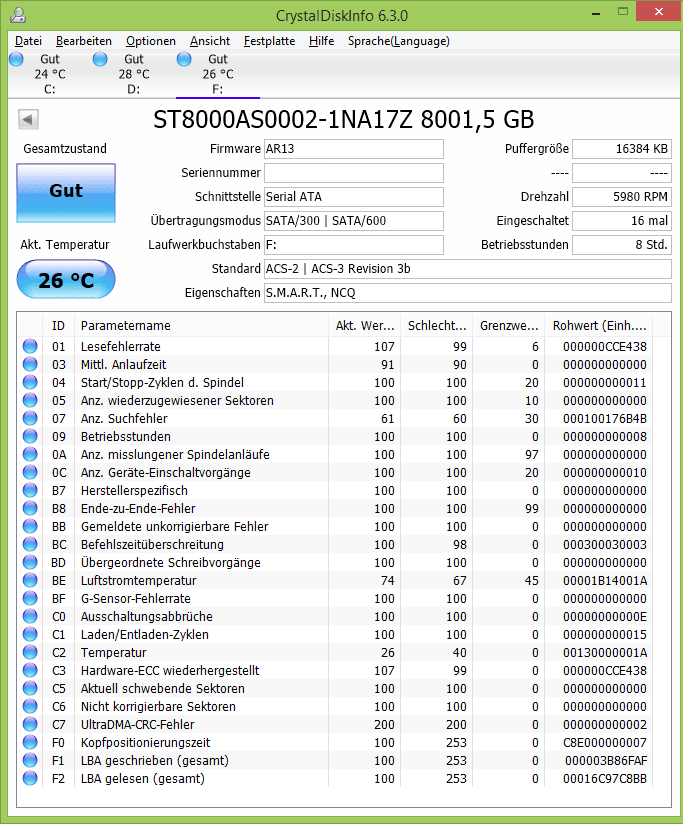
Task: Minimize the CrystalDiskInfo window
Action: click(596, 13)
